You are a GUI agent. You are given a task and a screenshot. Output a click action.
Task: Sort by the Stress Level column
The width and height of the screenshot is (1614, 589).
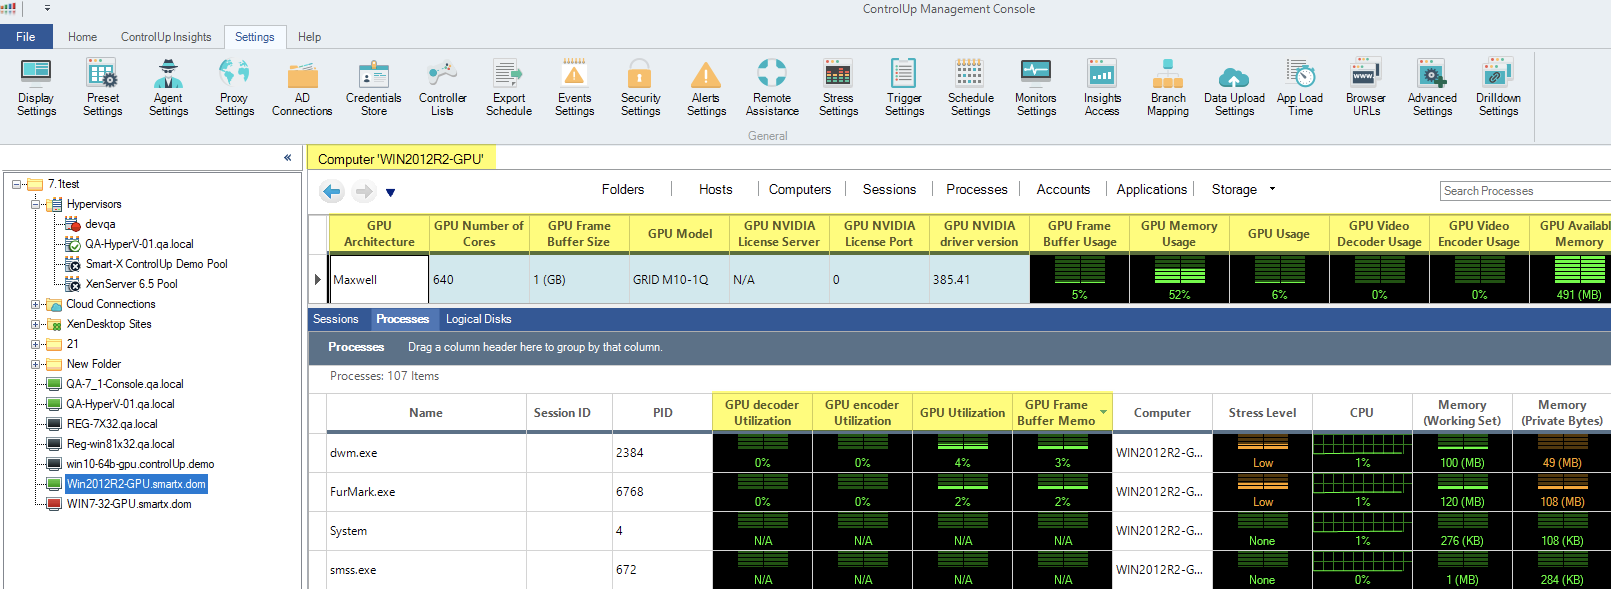pyautogui.click(x=1262, y=412)
